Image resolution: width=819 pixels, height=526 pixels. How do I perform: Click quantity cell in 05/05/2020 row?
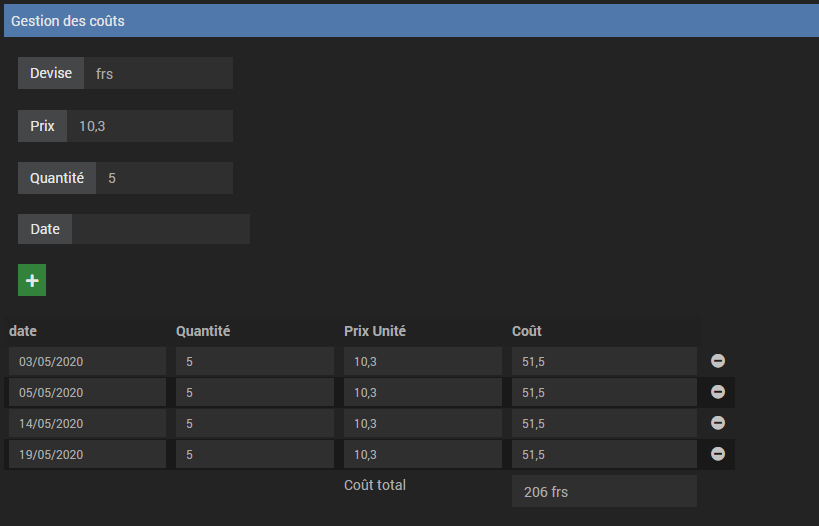(x=255, y=392)
